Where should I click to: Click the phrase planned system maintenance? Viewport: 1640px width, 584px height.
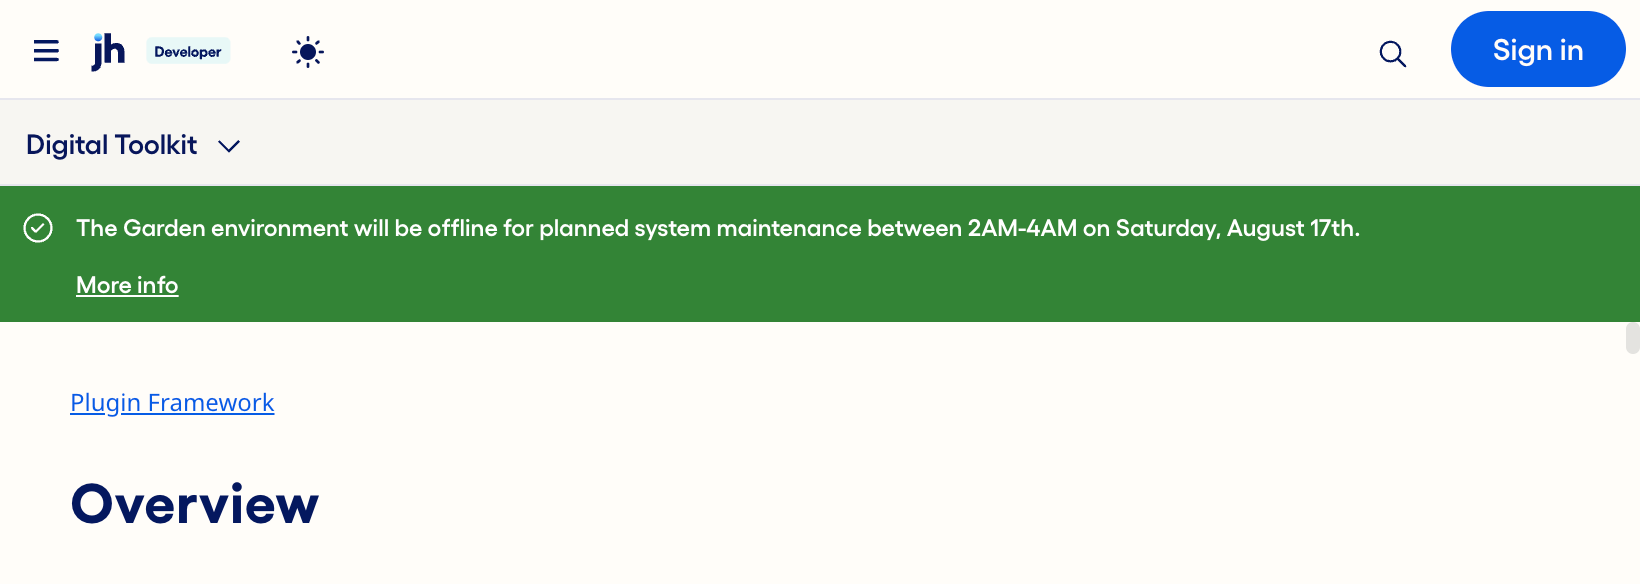pyautogui.click(x=700, y=229)
